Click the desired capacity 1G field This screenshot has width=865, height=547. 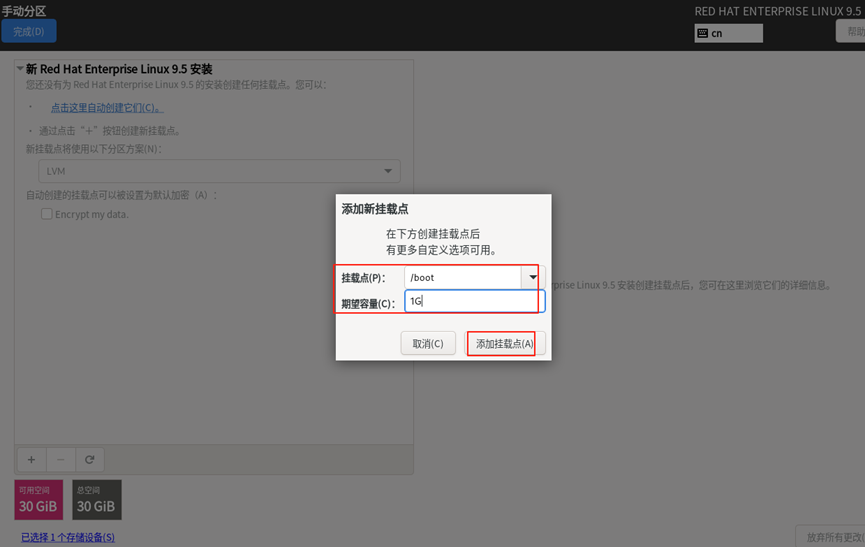coord(475,301)
